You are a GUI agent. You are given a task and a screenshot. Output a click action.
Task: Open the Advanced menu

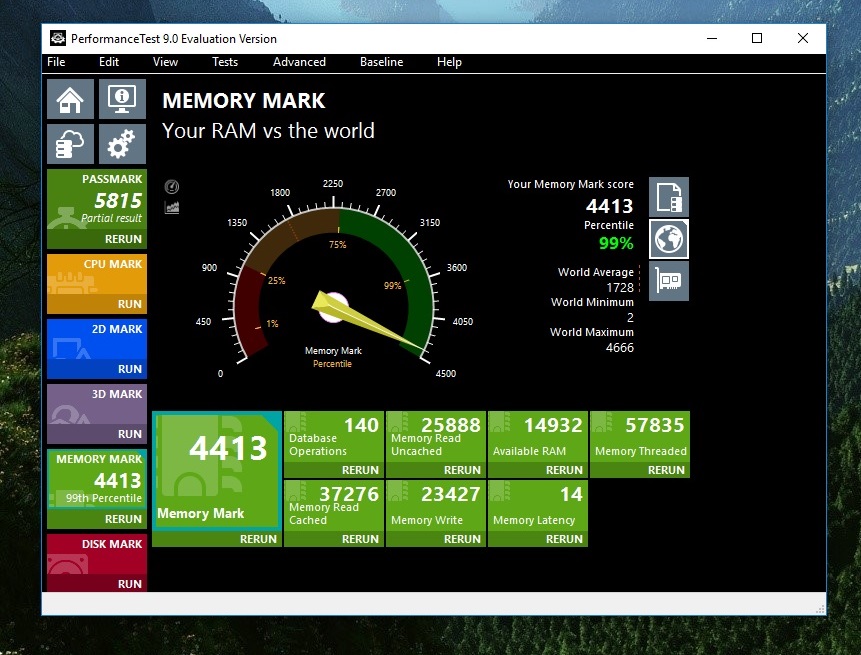coord(299,62)
